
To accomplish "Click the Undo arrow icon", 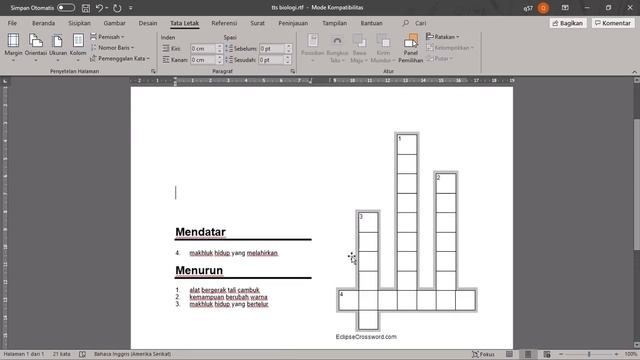I will pyautogui.click(x=99, y=8).
